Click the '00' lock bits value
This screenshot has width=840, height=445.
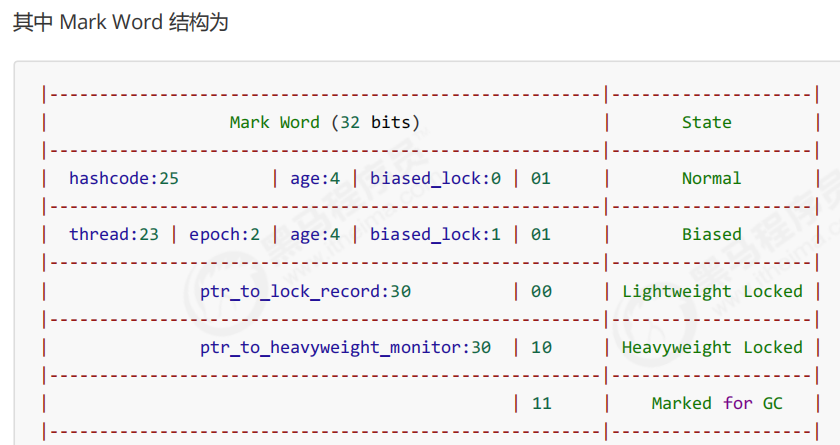coord(541,291)
